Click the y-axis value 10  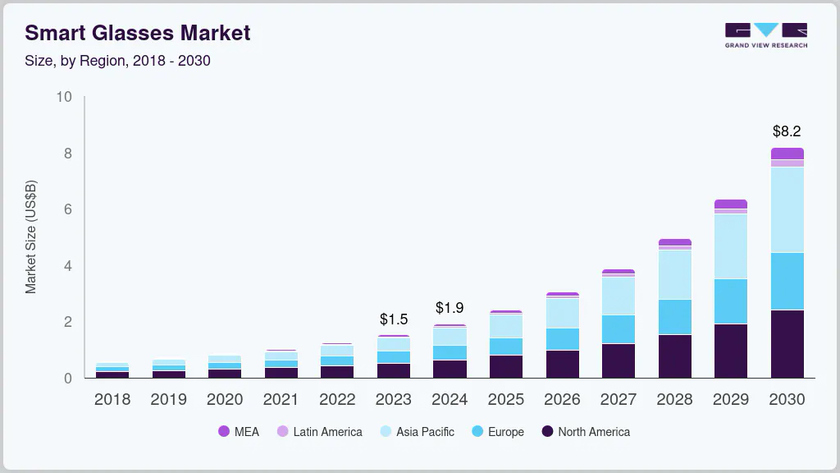pos(64,97)
